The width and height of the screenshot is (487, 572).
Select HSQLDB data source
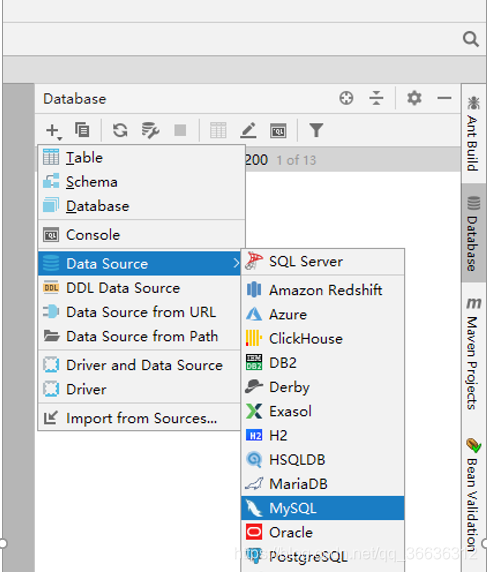(x=323, y=460)
